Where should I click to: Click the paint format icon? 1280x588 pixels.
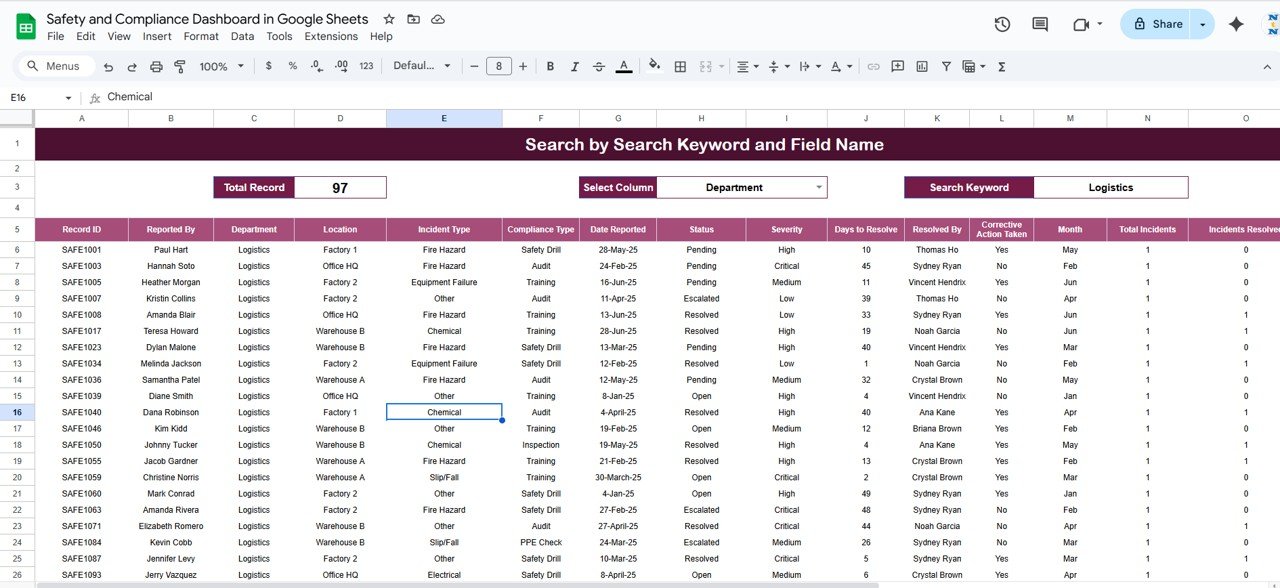click(180, 66)
